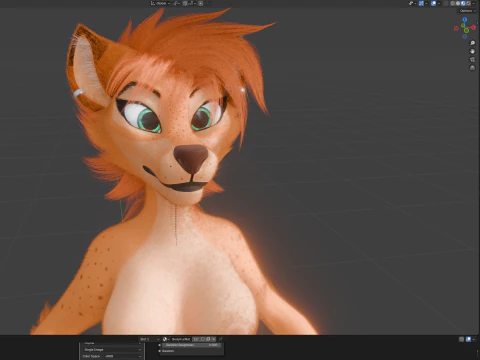This screenshot has height=360, width=480.
Task: Click the faded negative X axis gizmo circle
Action: click(x=456, y=29)
